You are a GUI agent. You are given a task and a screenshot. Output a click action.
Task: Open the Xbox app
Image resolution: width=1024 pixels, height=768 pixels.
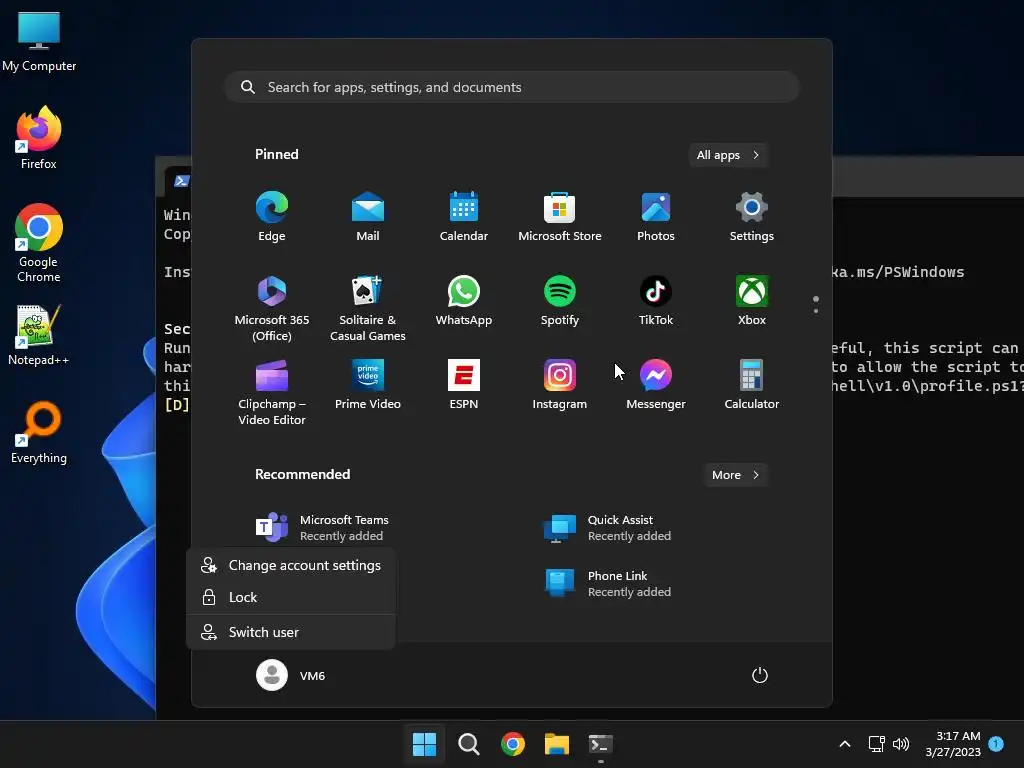[x=752, y=300]
